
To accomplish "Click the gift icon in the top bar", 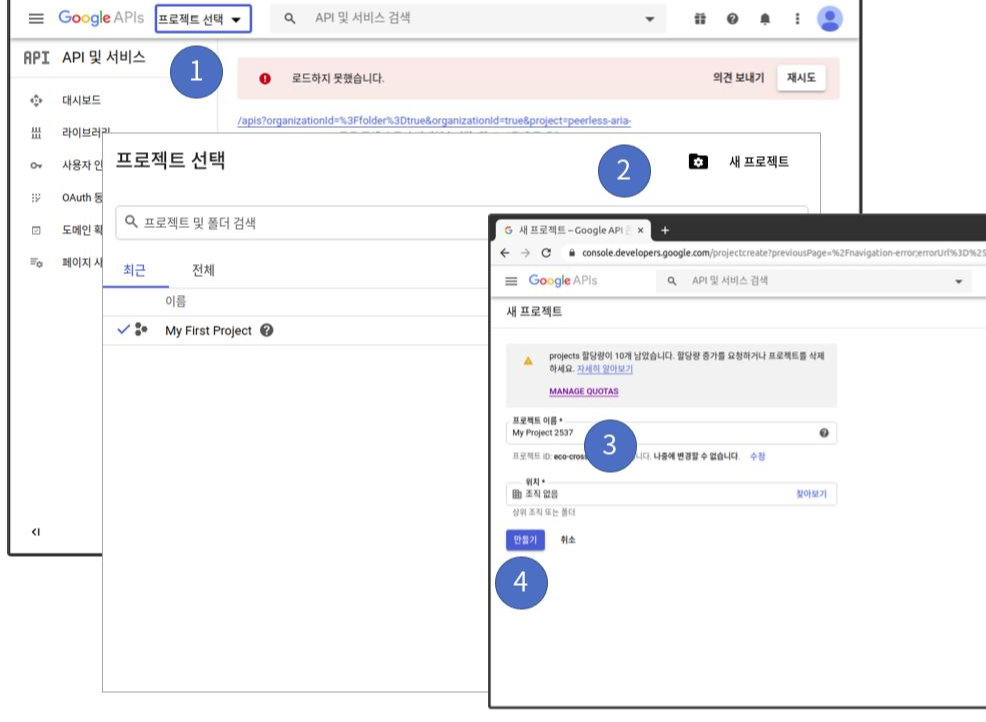I will (700, 19).
